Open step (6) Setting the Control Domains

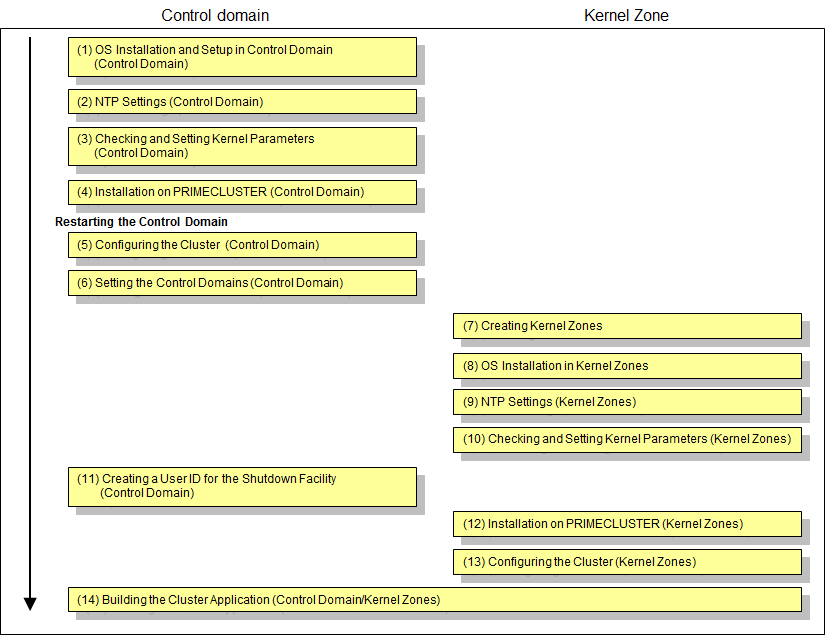(242, 283)
